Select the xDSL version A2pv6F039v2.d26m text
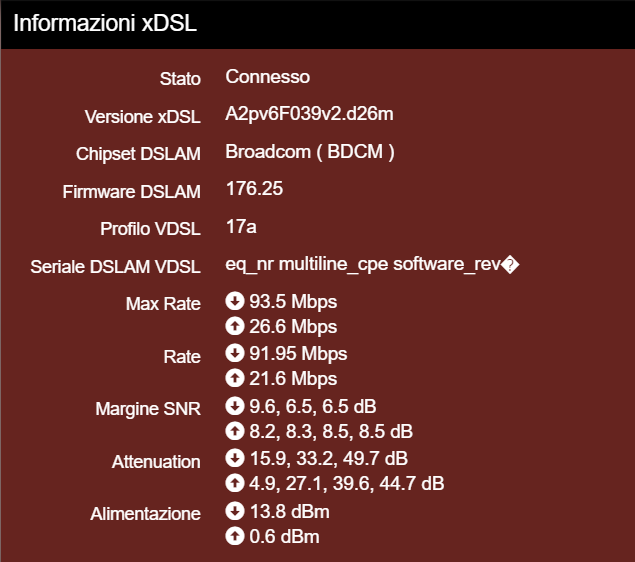Viewport: 635px width, 562px height. pyautogui.click(x=310, y=114)
